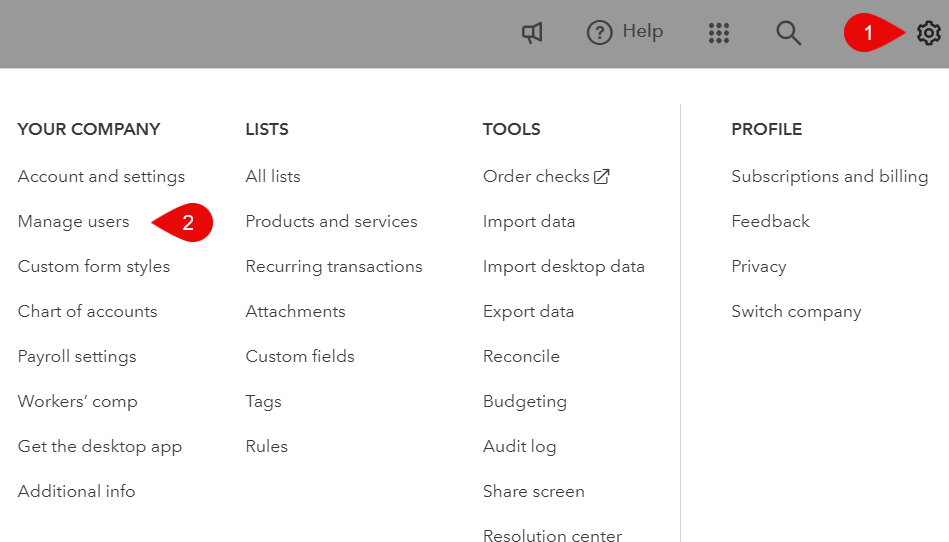This screenshot has height=542, width=949.
Task: Open Resolution center
Action: (552, 535)
